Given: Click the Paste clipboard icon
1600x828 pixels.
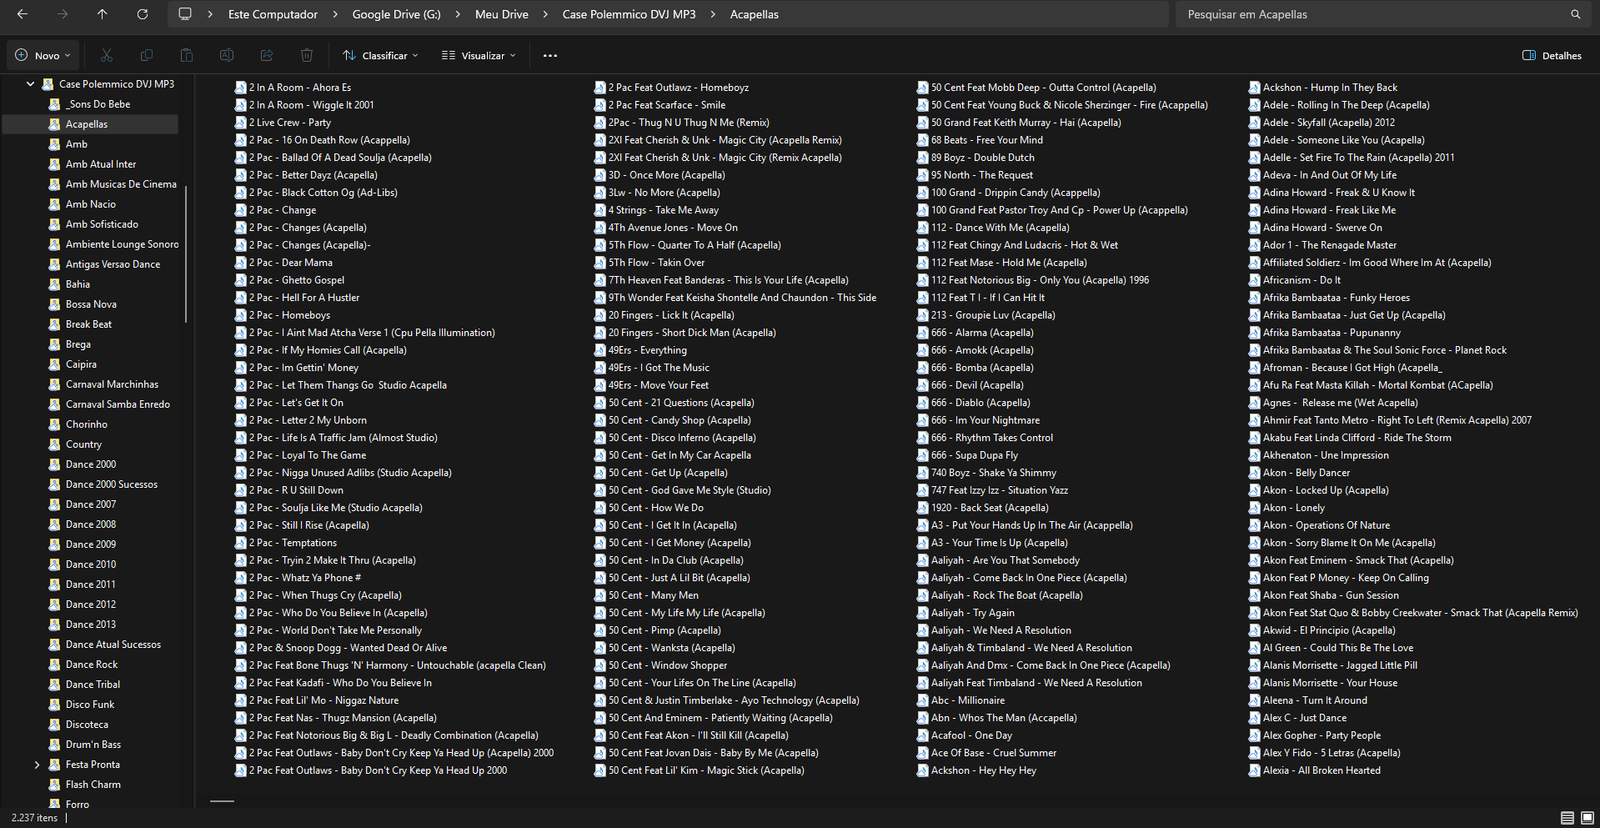Looking at the screenshot, I should click(x=186, y=55).
